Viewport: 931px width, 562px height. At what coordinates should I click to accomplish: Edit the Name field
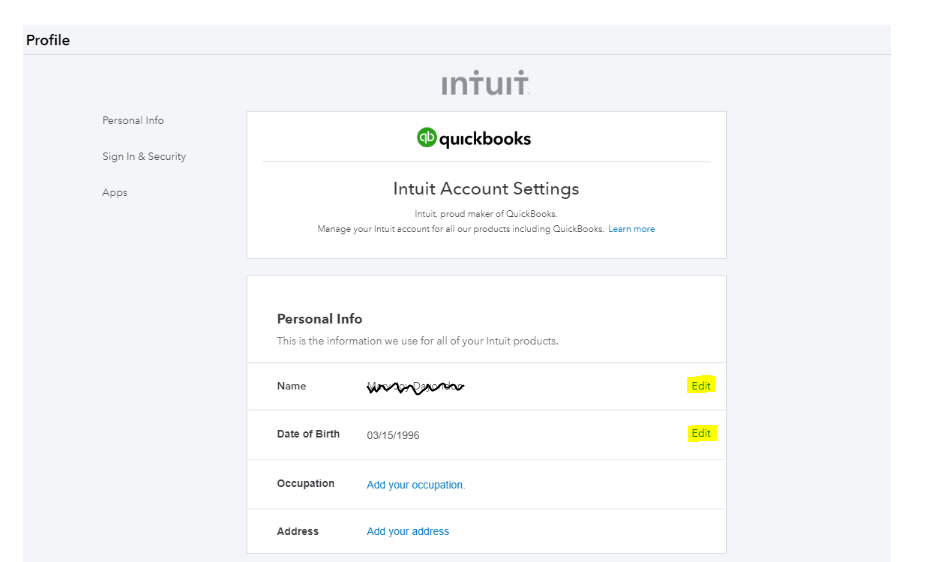(x=701, y=386)
